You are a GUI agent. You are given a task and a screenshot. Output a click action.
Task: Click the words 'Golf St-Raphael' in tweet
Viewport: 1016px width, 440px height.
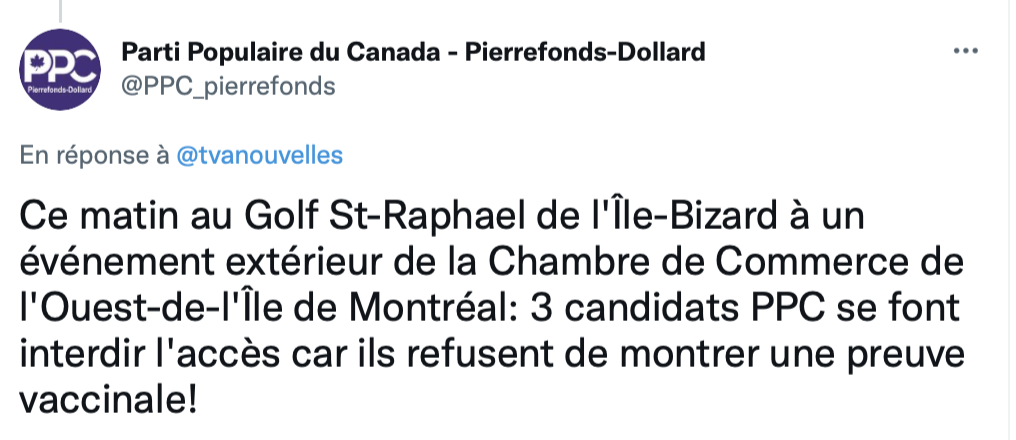point(379,216)
